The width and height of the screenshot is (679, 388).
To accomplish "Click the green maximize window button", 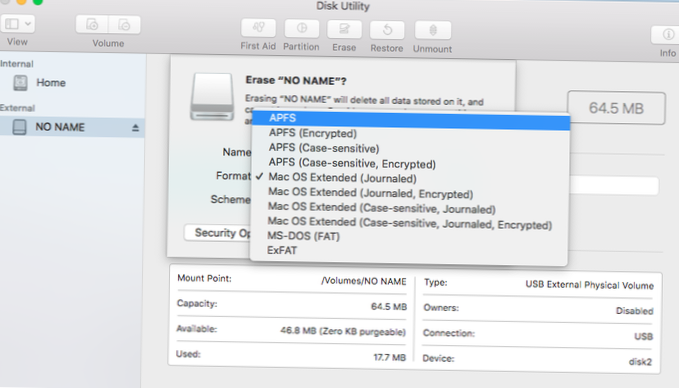I will click(x=38, y=2).
